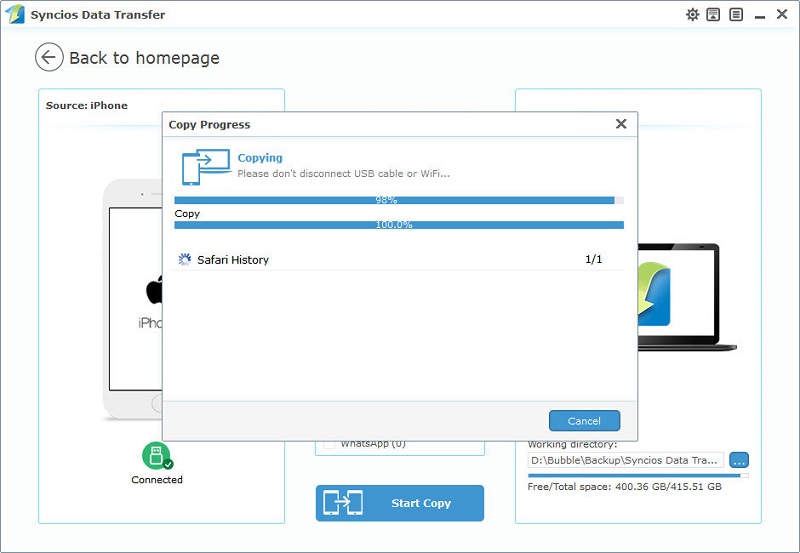Click the Safari History loading spinner icon
Image resolution: width=800 pixels, height=553 pixels.
(184, 260)
